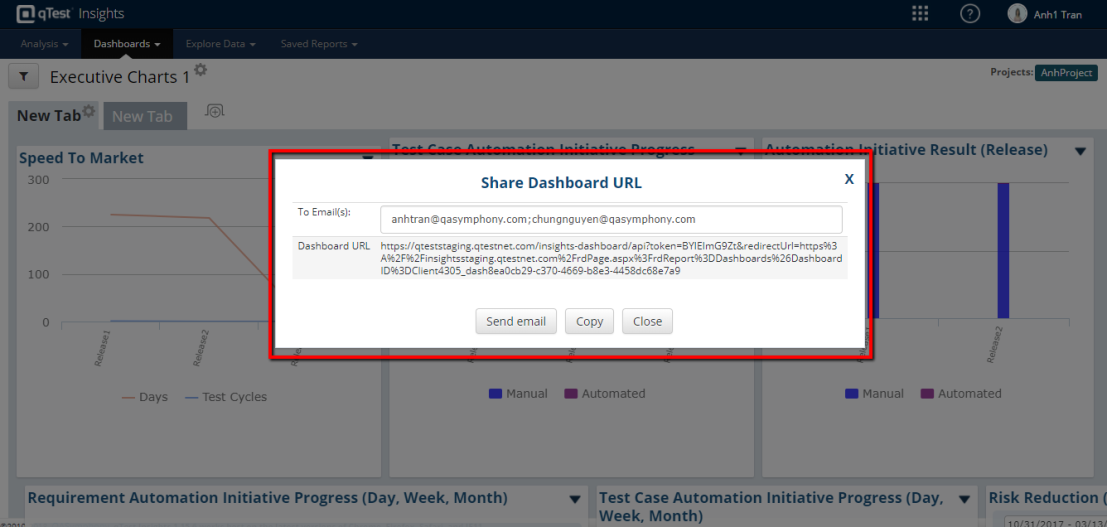Expand Requirement Automation Initiative Progress chart menu
The height and width of the screenshot is (527, 1107).
pyautogui.click(x=575, y=499)
